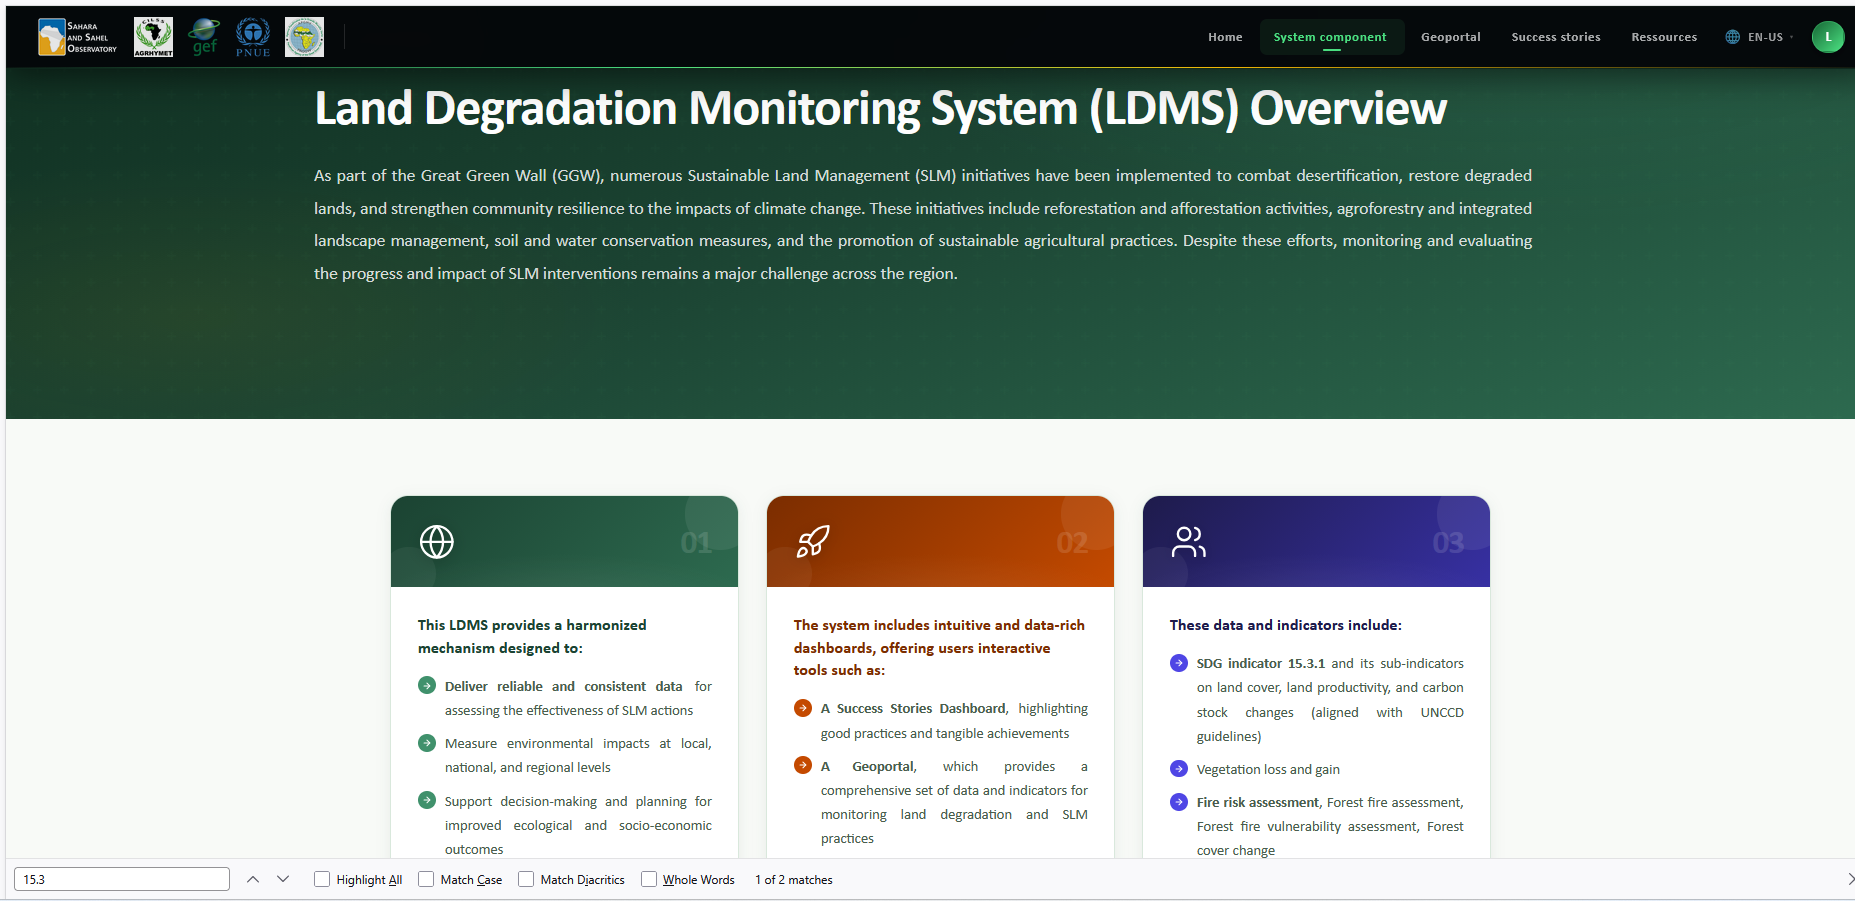Click inside the find input containing 15.3

[x=120, y=879]
